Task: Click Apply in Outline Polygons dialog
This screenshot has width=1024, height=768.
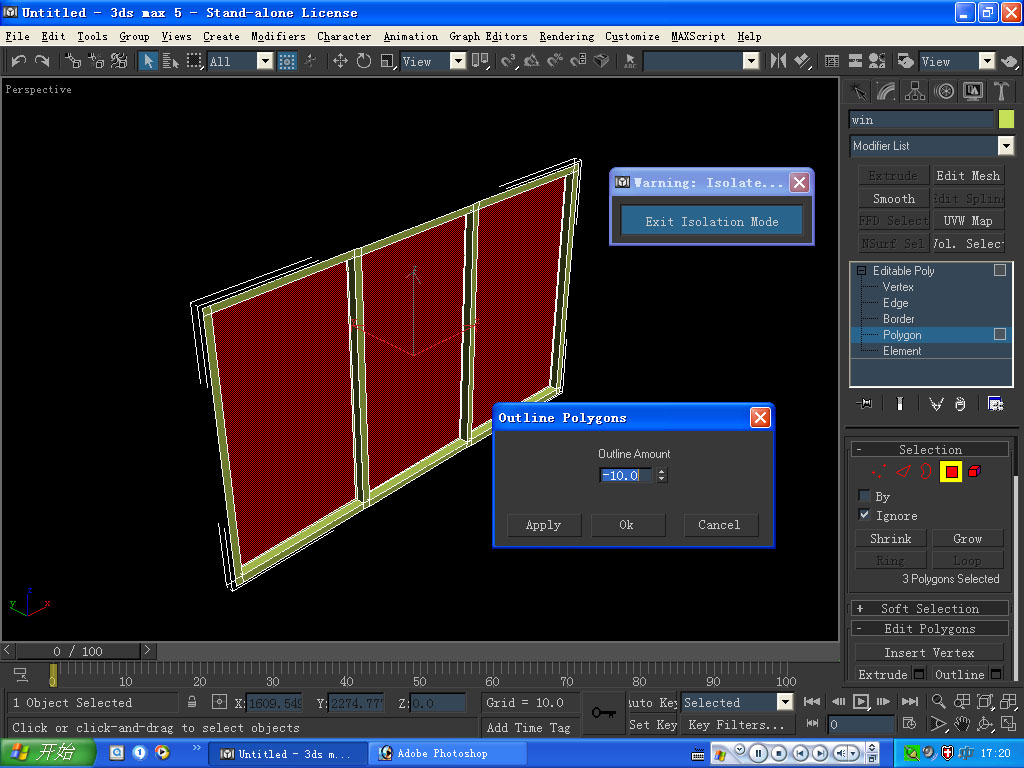Action: pos(543,525)
